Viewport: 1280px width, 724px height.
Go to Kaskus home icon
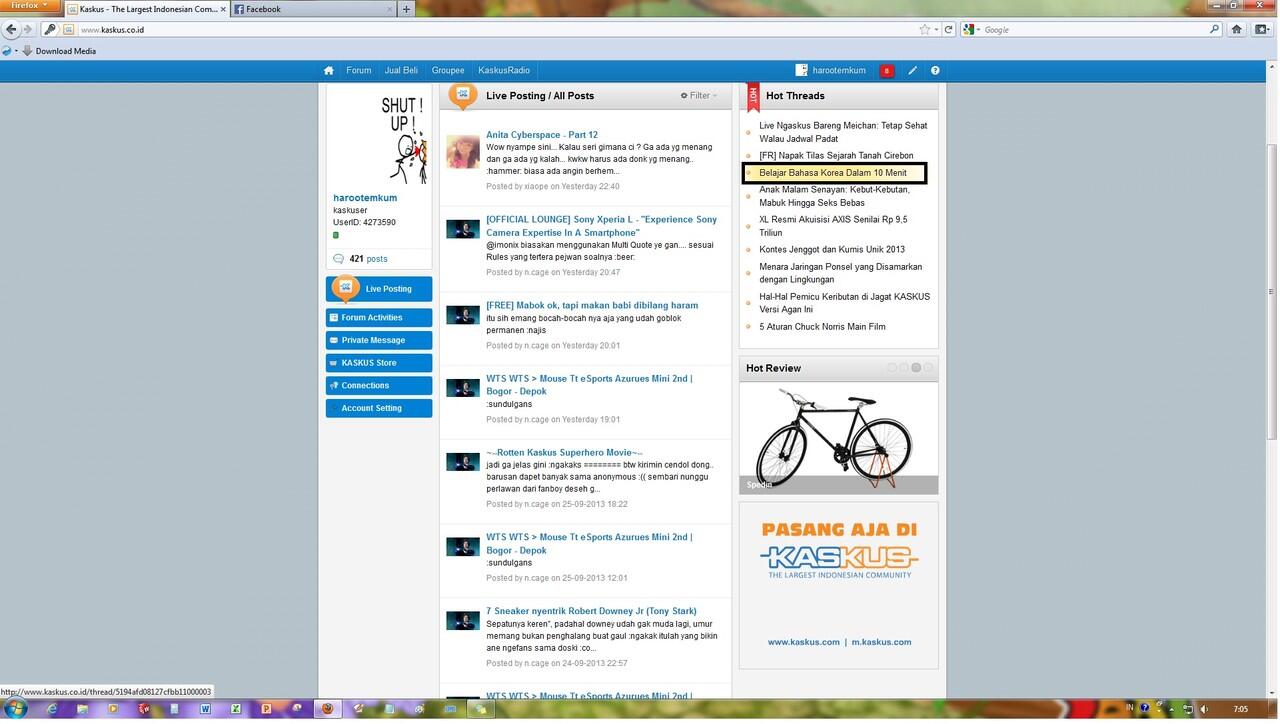pyautogui.click(x=329, y=71)
